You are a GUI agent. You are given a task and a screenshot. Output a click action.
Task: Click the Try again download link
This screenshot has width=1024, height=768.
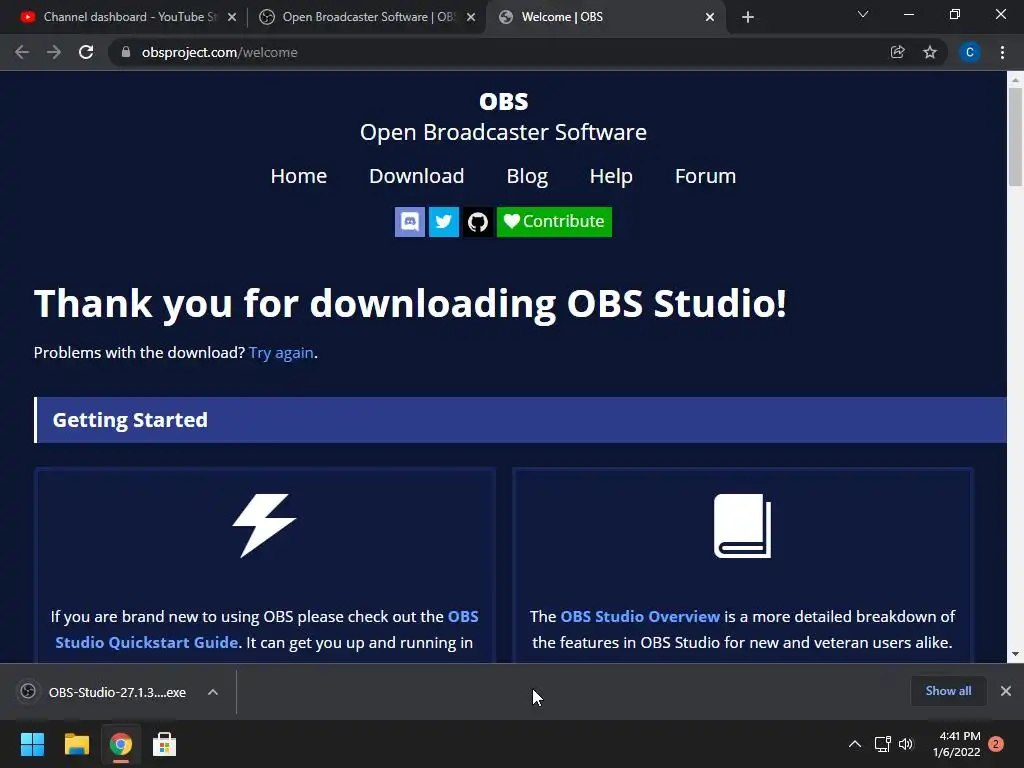tap(281, 353)
